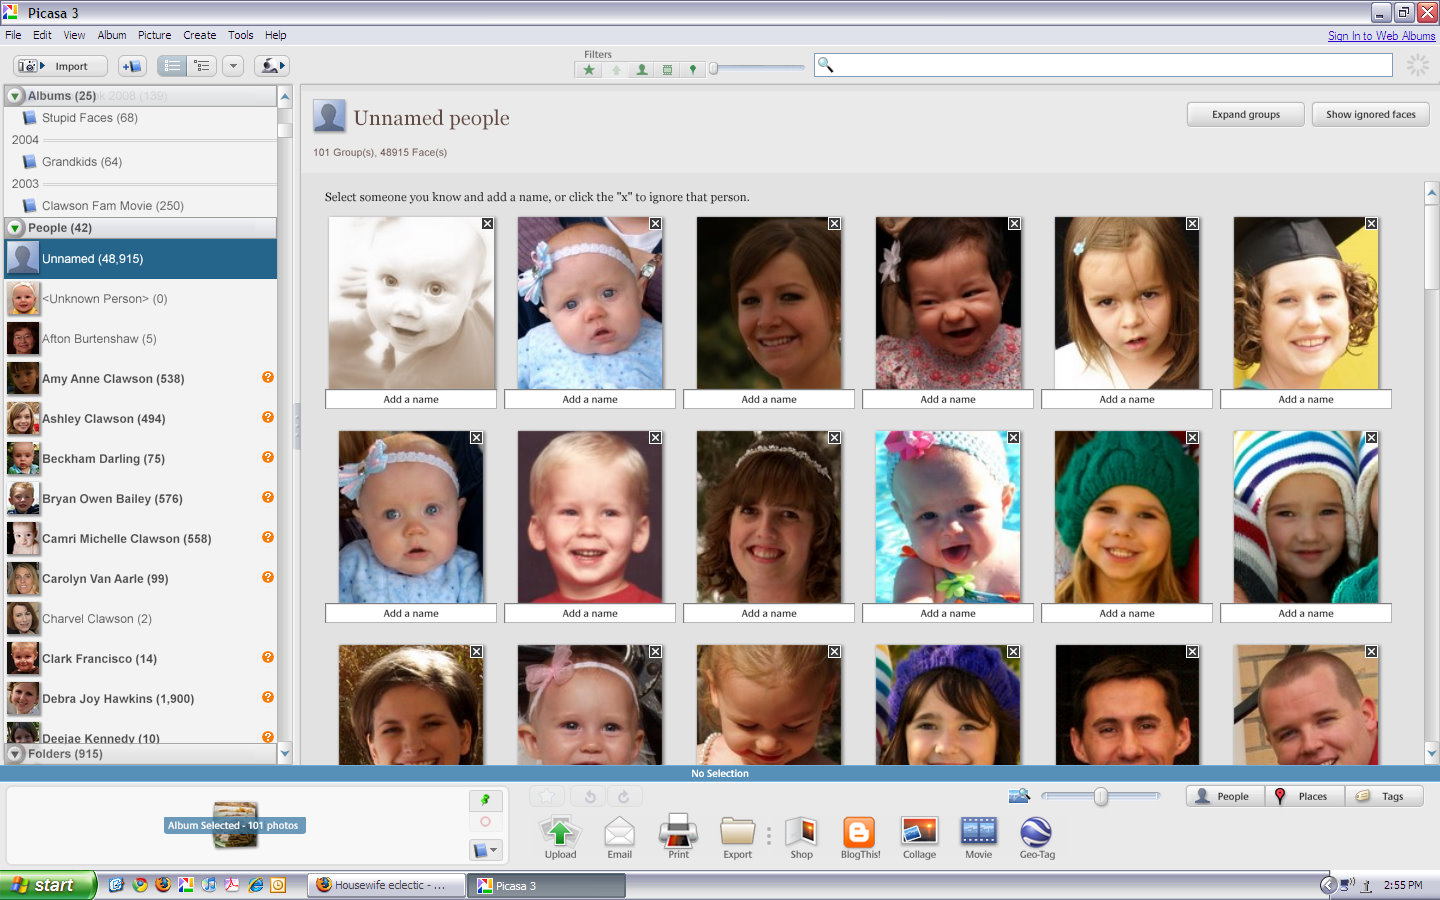The image size is (1440, 900).
Task: Click the Geo-Tag globe icon
Action: point(1037,838)
